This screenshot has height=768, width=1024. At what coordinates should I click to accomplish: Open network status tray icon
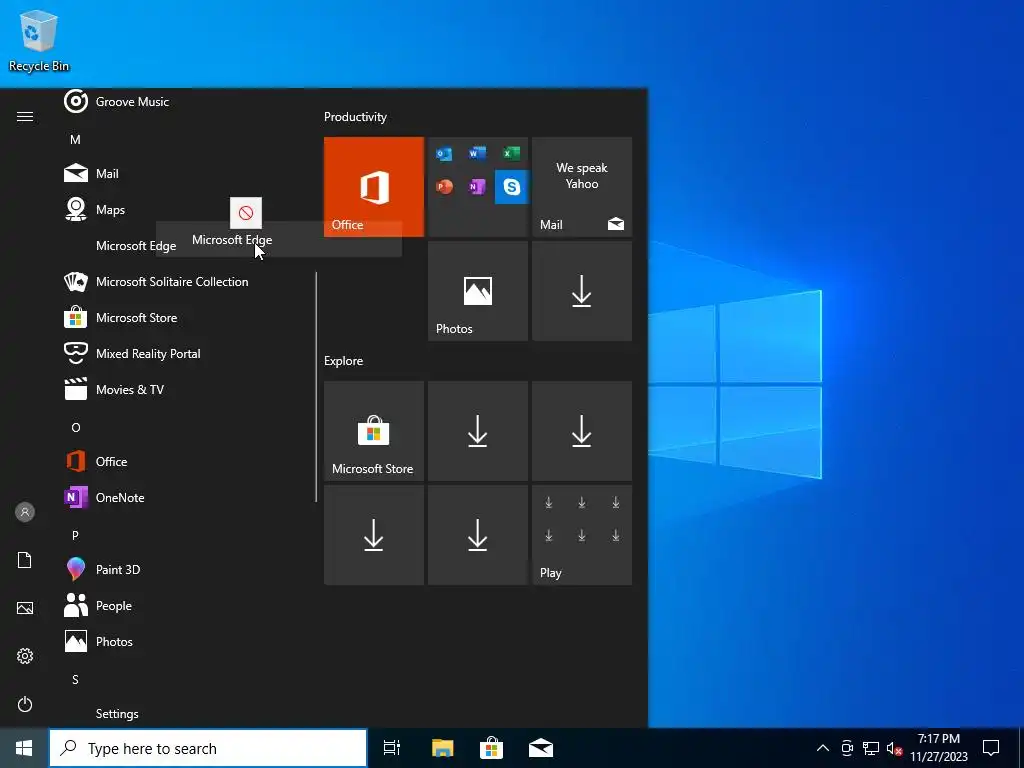coord(871,748)
